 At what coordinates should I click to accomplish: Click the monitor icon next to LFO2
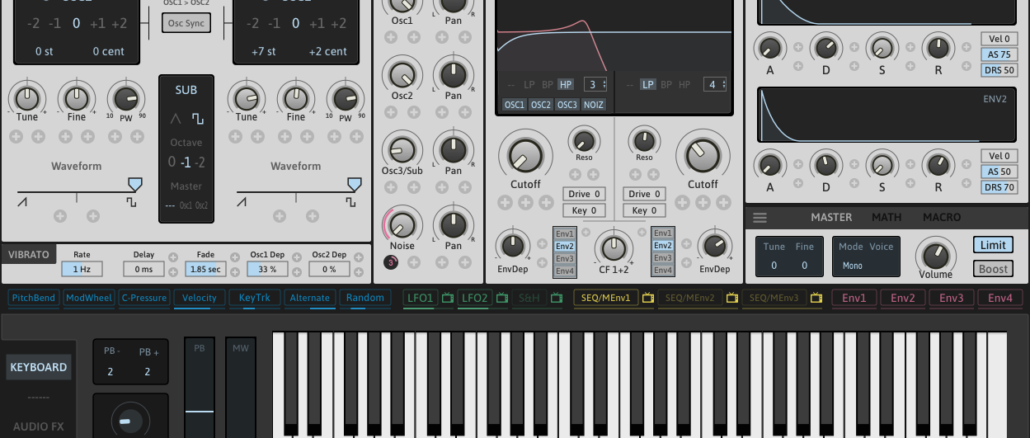click(x=502, y=298)
